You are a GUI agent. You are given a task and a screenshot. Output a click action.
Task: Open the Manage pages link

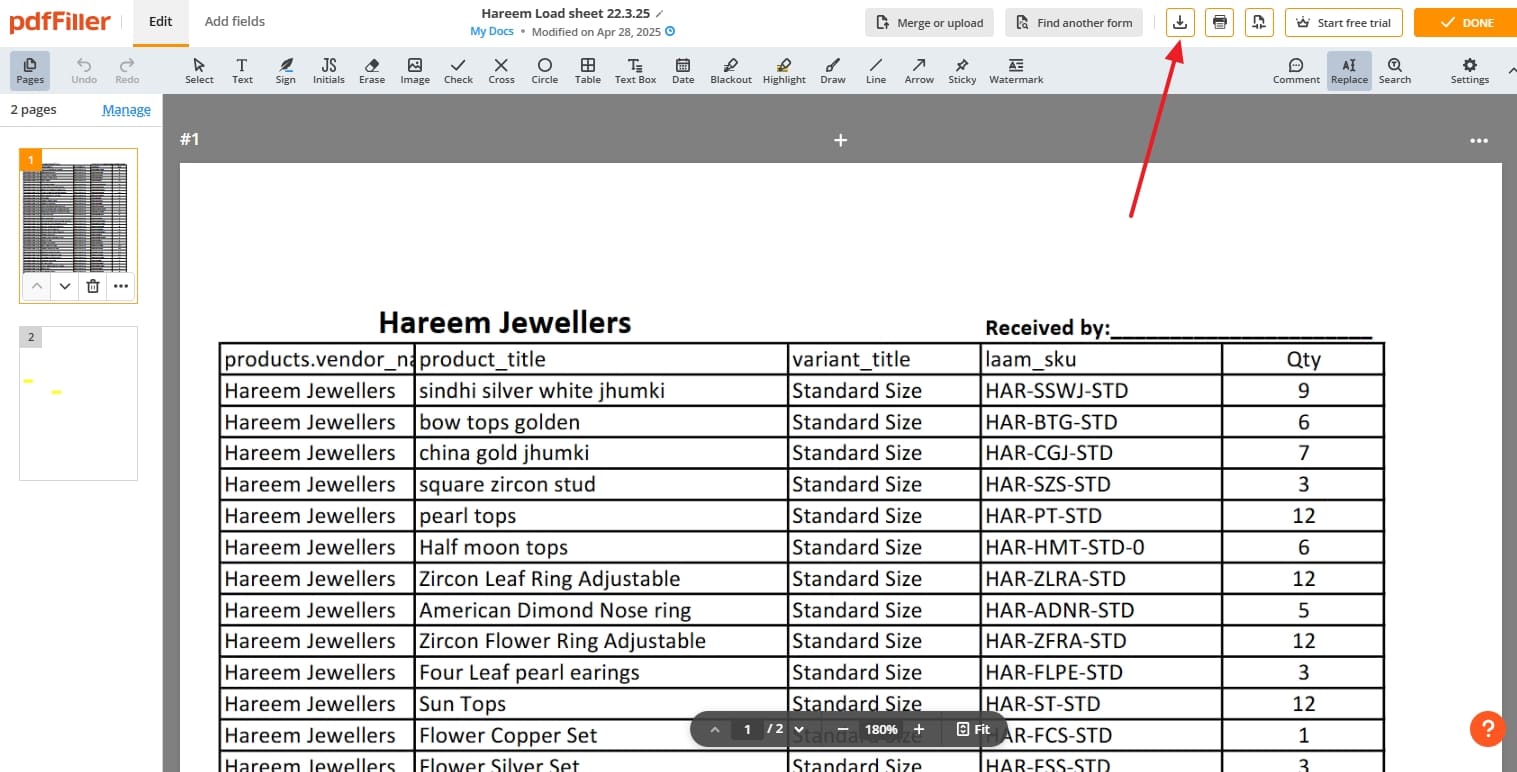click(x=126, y=110)
